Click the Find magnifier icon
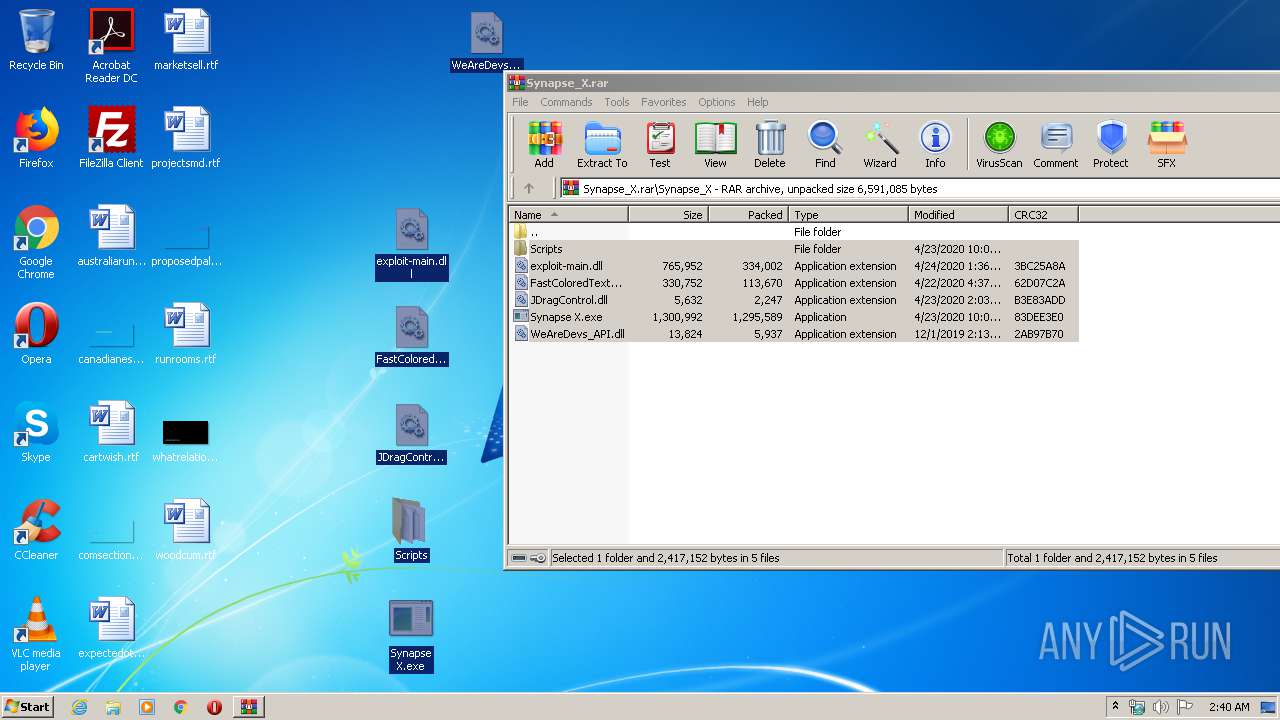This screenshot has width=1280, height=720. (825, 145)
